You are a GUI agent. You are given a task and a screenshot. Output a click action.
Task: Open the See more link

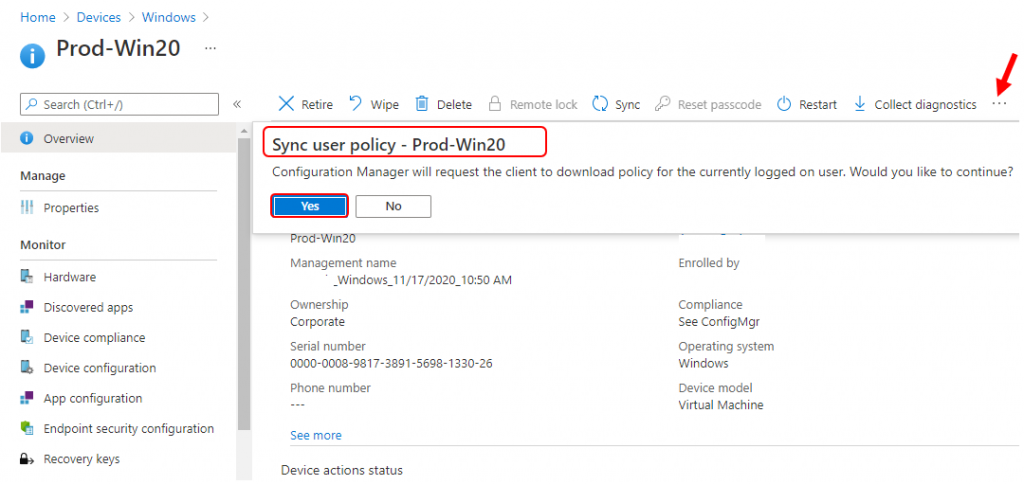coord(315,435)
